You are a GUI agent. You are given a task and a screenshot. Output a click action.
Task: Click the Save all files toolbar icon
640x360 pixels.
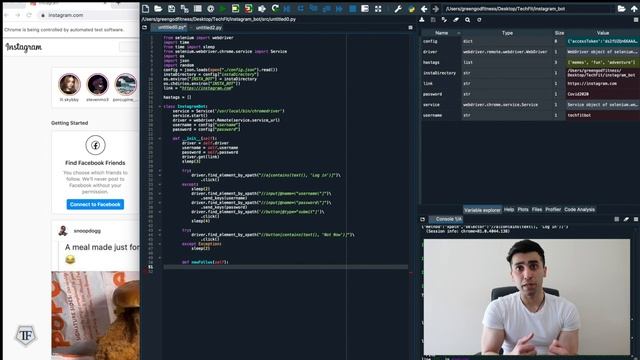pos(184,9)
